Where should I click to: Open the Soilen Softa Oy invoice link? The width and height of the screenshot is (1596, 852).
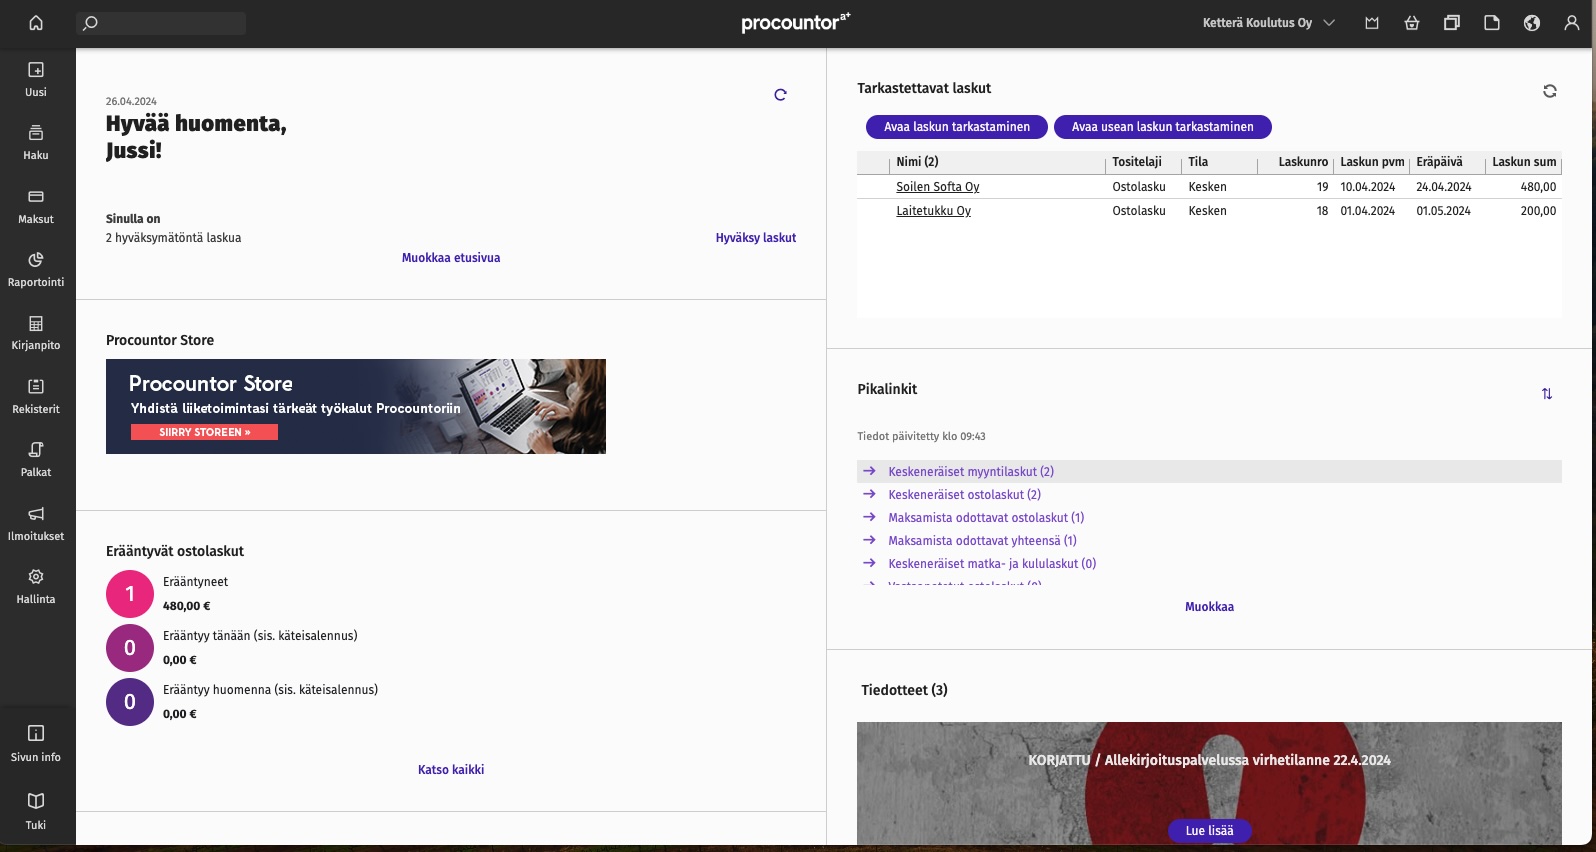pos(938,187)
